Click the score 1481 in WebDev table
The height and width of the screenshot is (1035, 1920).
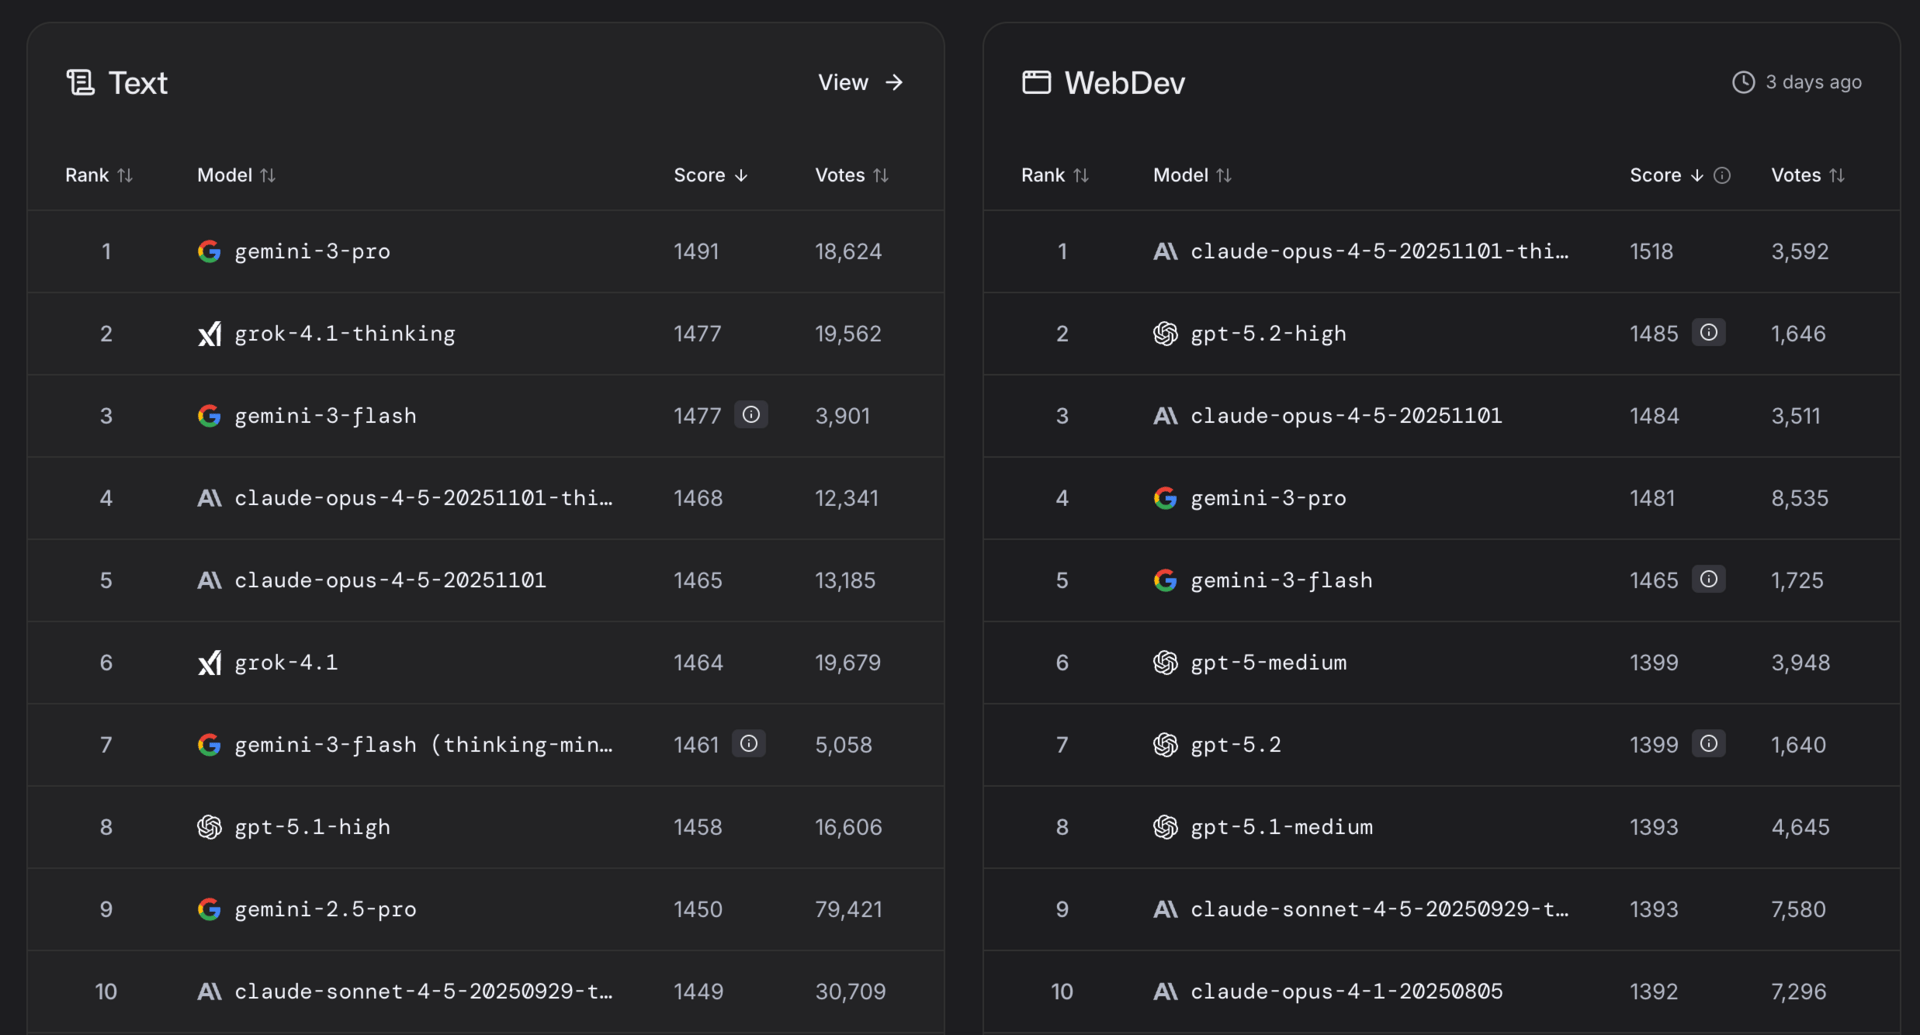[x=1652, y=498]
